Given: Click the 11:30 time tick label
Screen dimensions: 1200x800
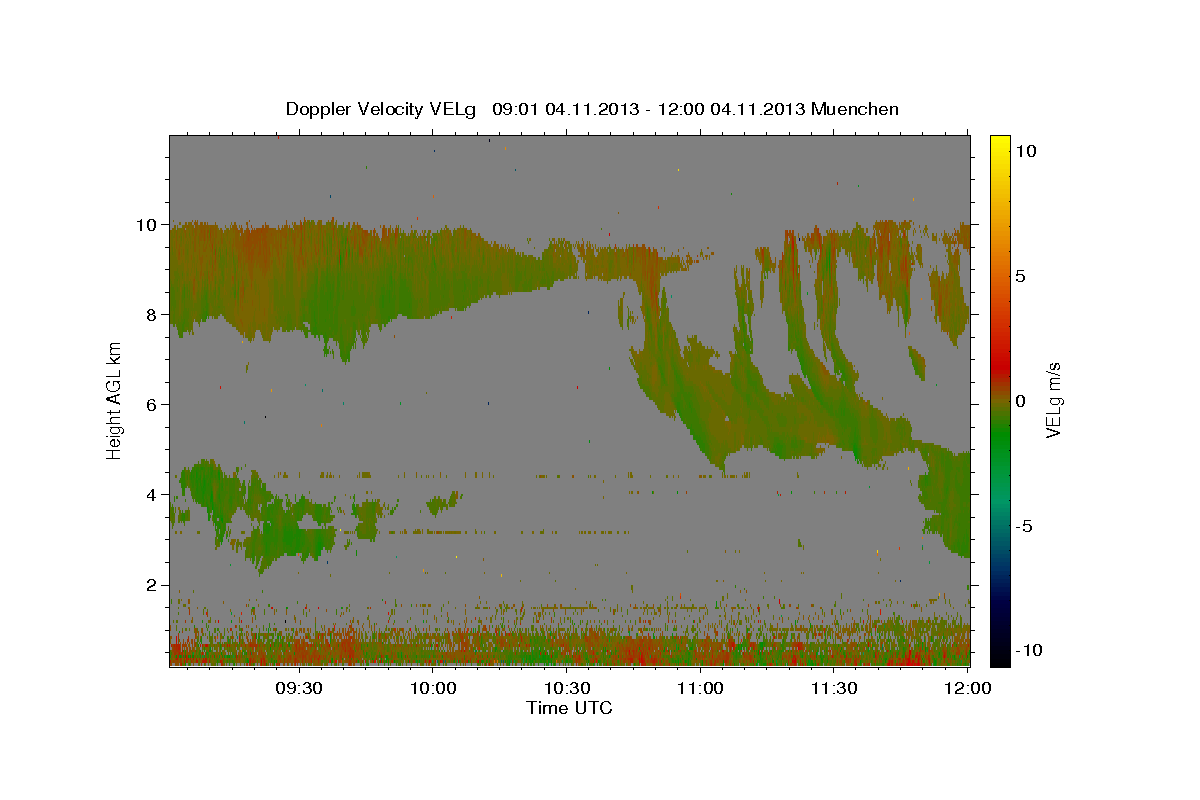Looking at the screenshot, I should pyautogui.click(x=833, y=688).
